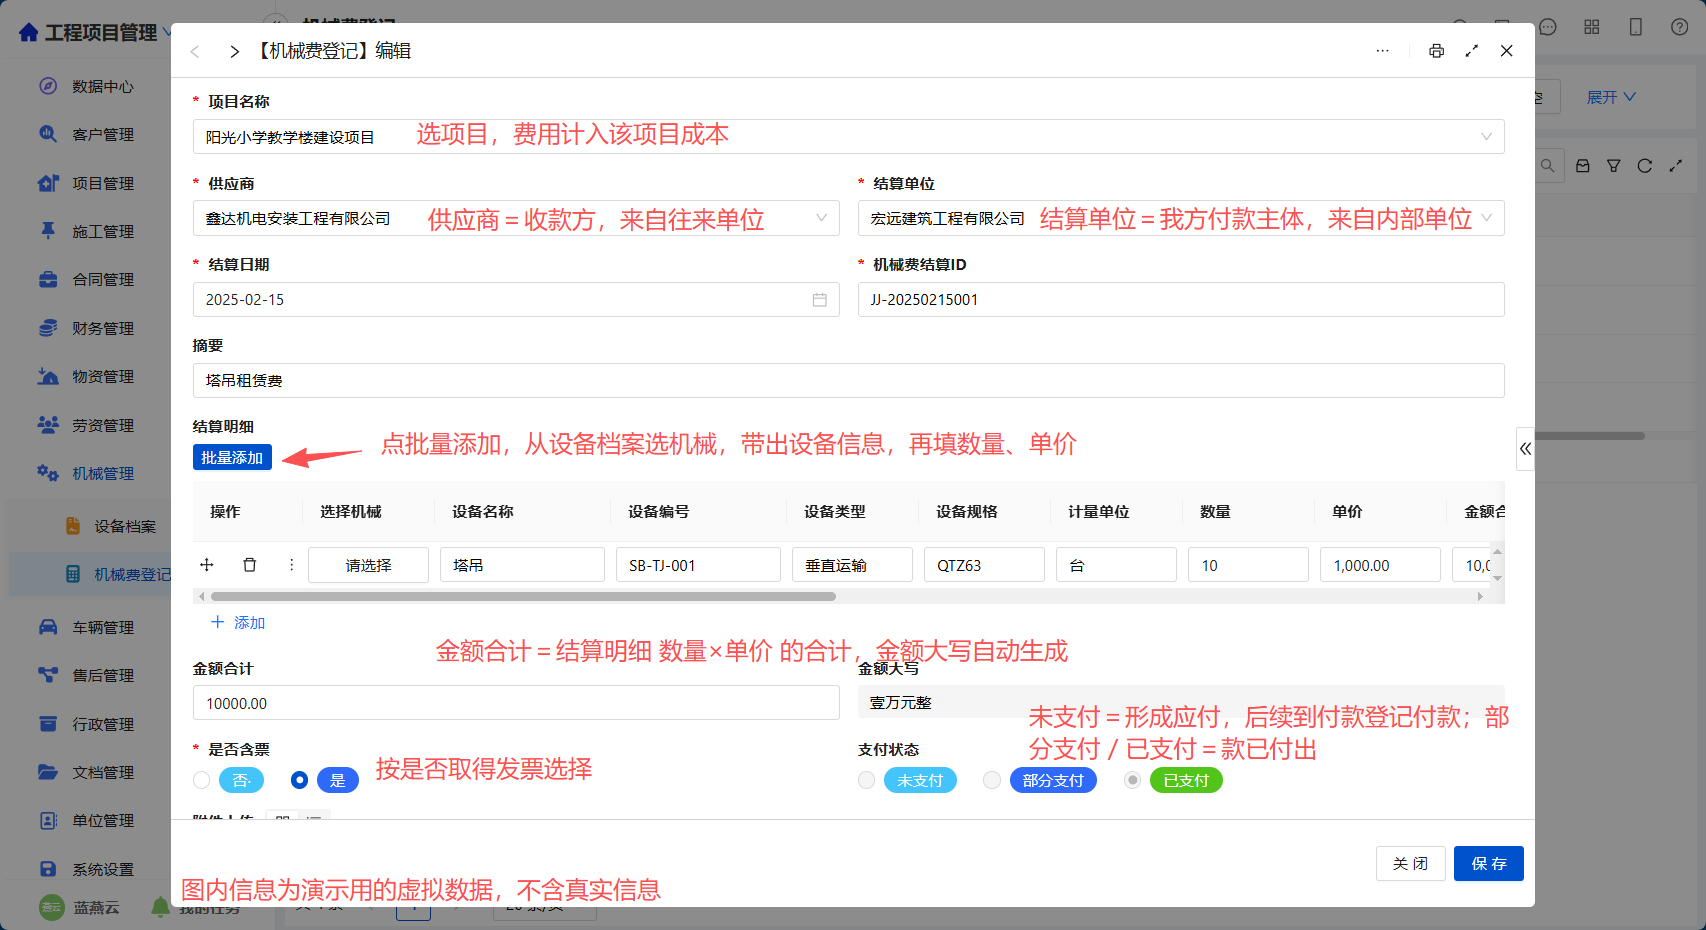Expand the 项目名称 dropdown
Viewport: 1706px width, 930px height.
pyautogui.click(x=1486, y=137)
